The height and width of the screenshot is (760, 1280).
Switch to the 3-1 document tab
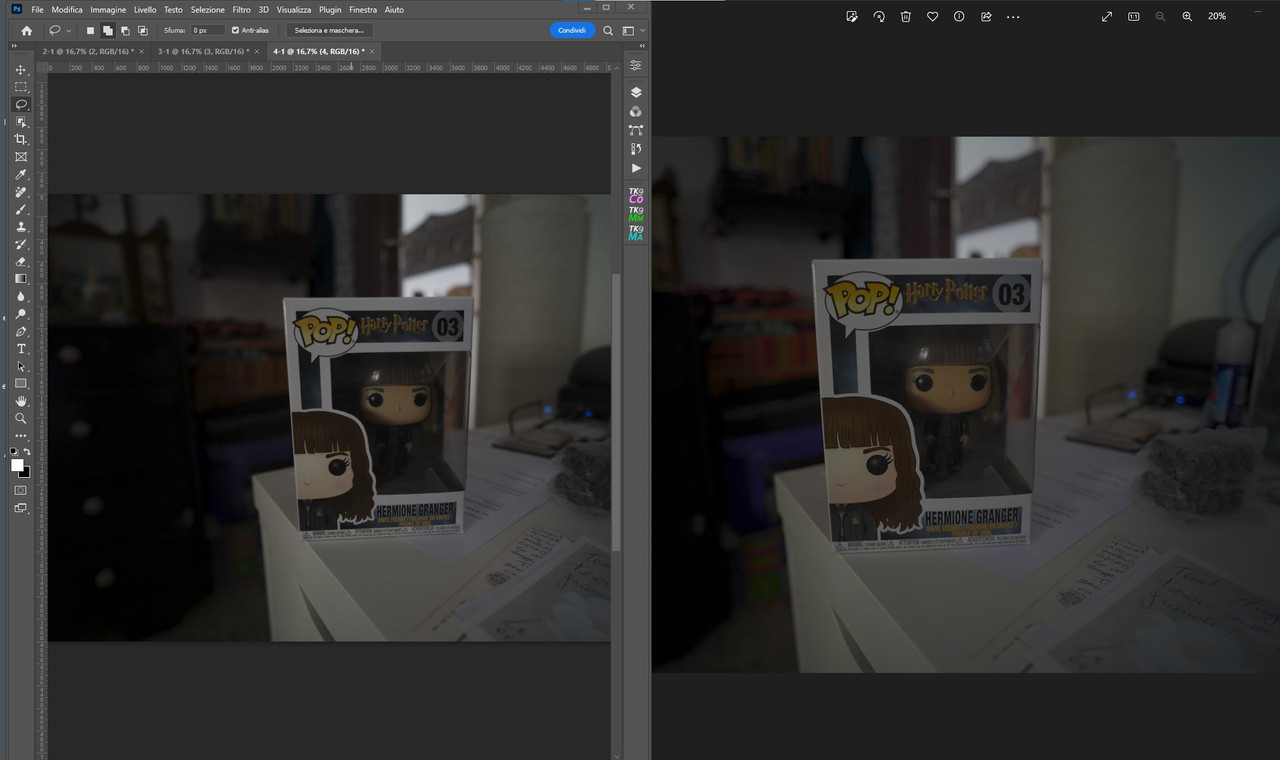pos(203,51)
